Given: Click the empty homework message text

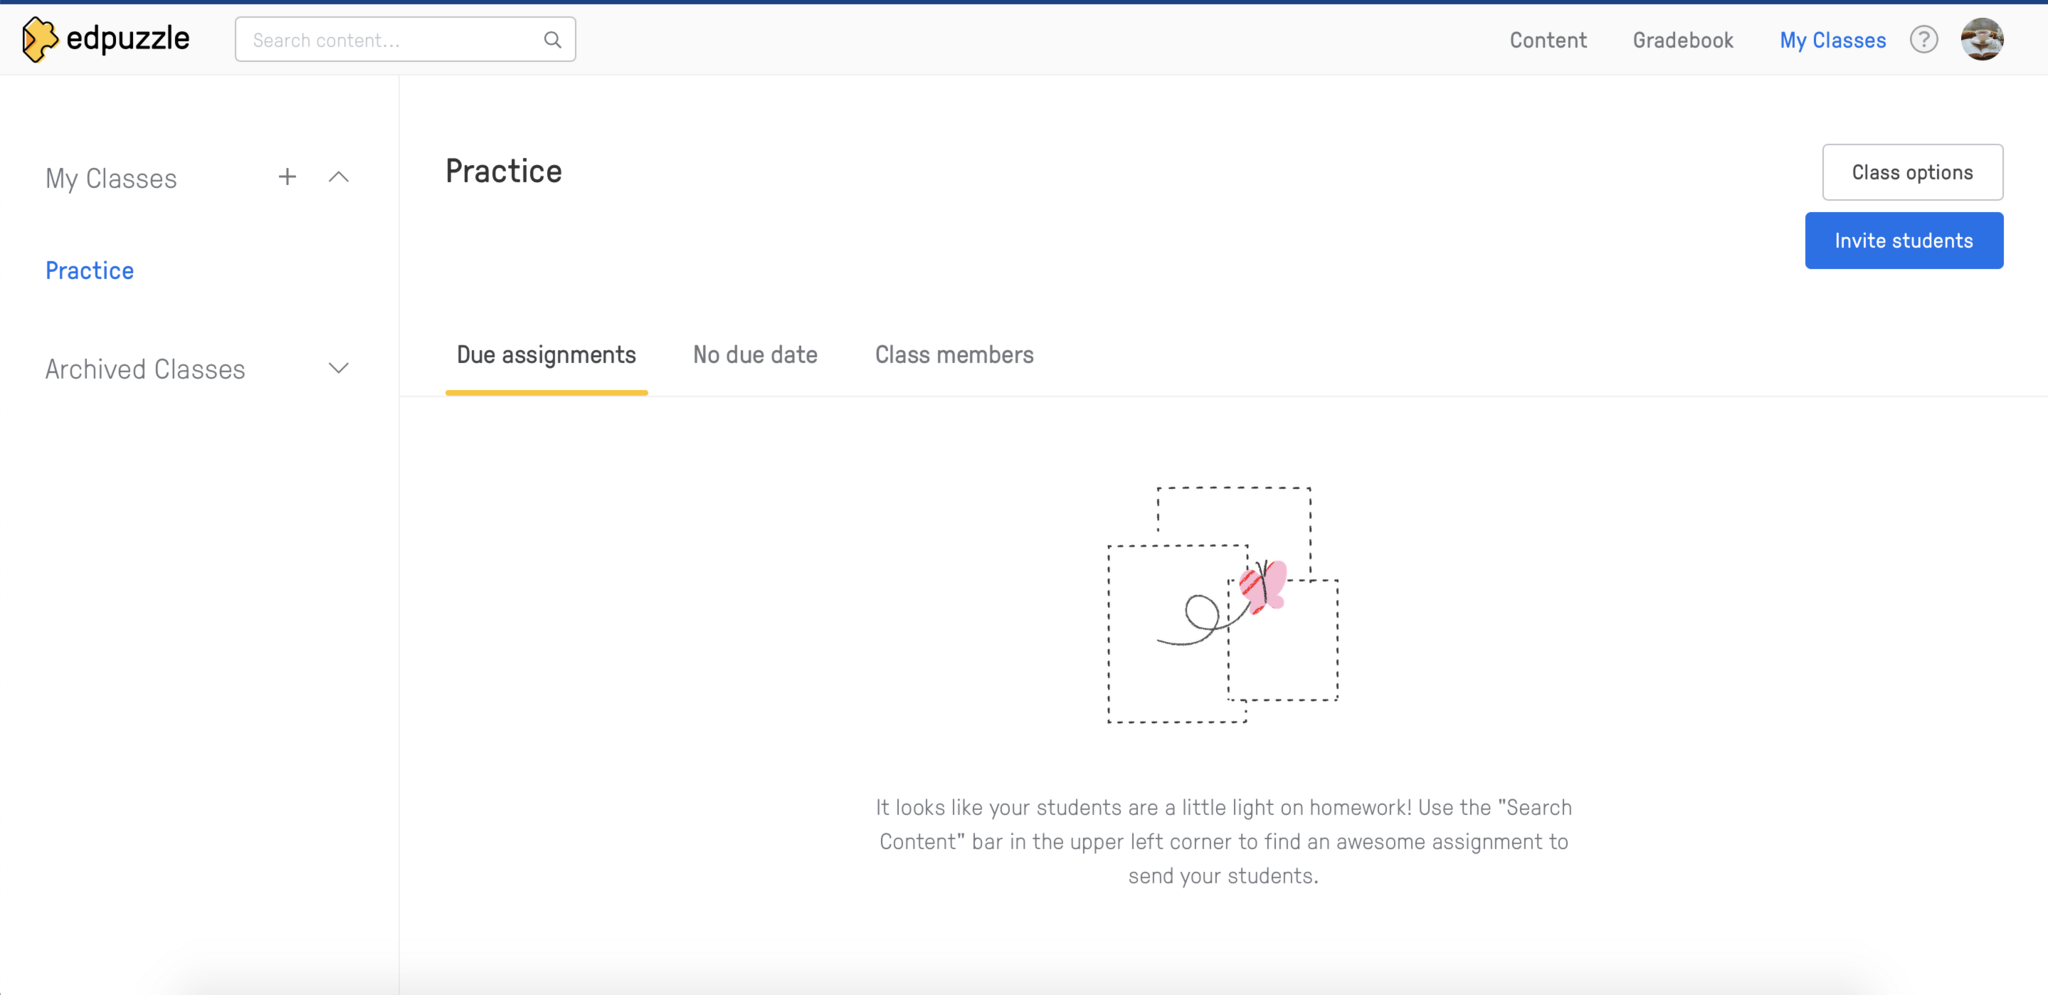Looking at the screenshot, I should pyautogui.click(x=1223, y=841).
